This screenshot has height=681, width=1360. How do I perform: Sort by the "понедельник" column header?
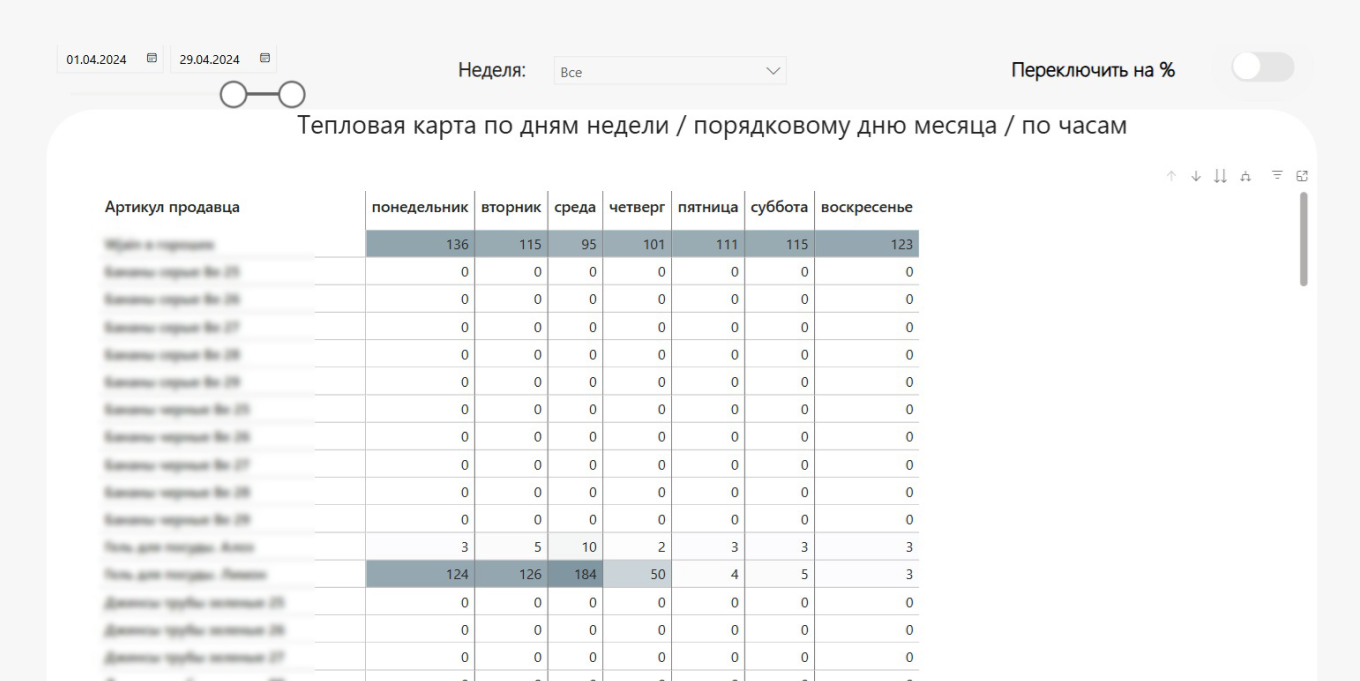coord(419,207)
